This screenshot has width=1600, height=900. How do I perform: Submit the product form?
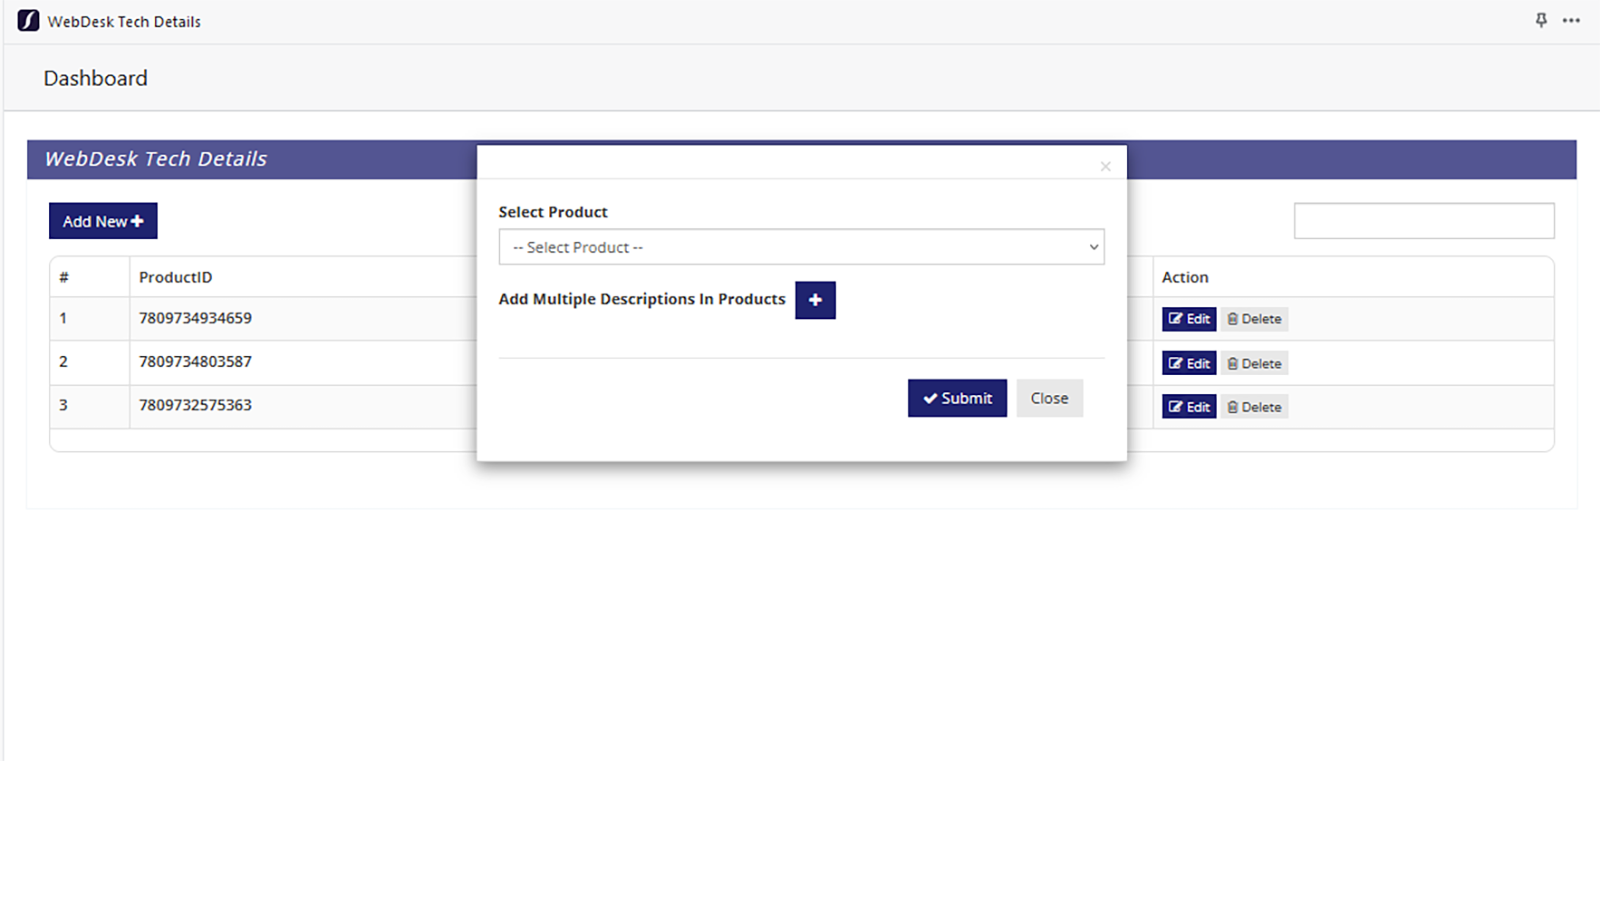957,398
